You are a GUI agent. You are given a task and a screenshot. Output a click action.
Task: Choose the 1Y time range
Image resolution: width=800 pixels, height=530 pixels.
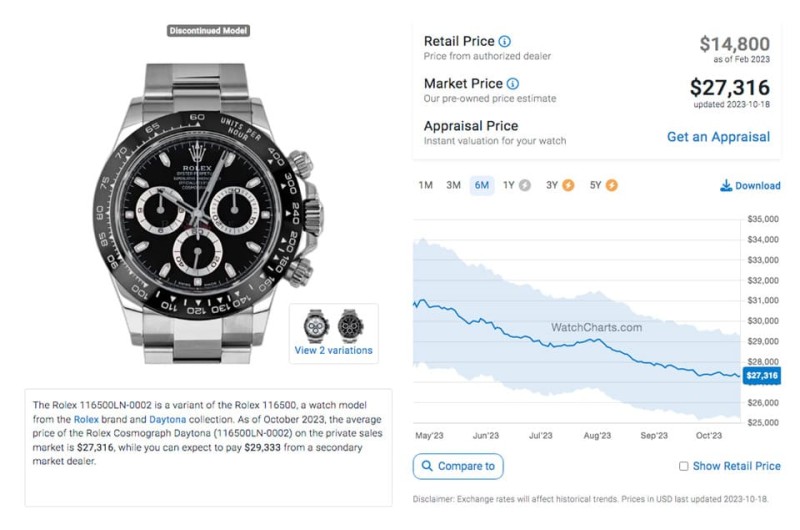click(509, 186)
